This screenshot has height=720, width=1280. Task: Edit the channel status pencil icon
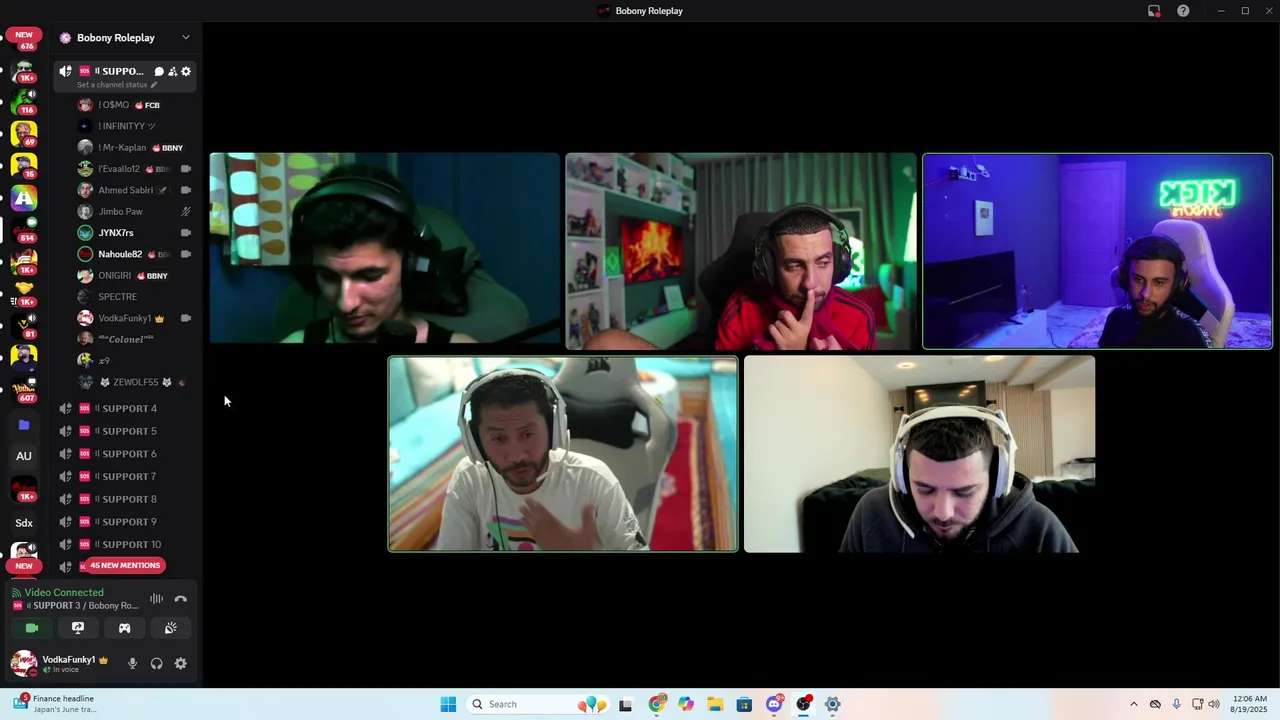coord(154,85)
